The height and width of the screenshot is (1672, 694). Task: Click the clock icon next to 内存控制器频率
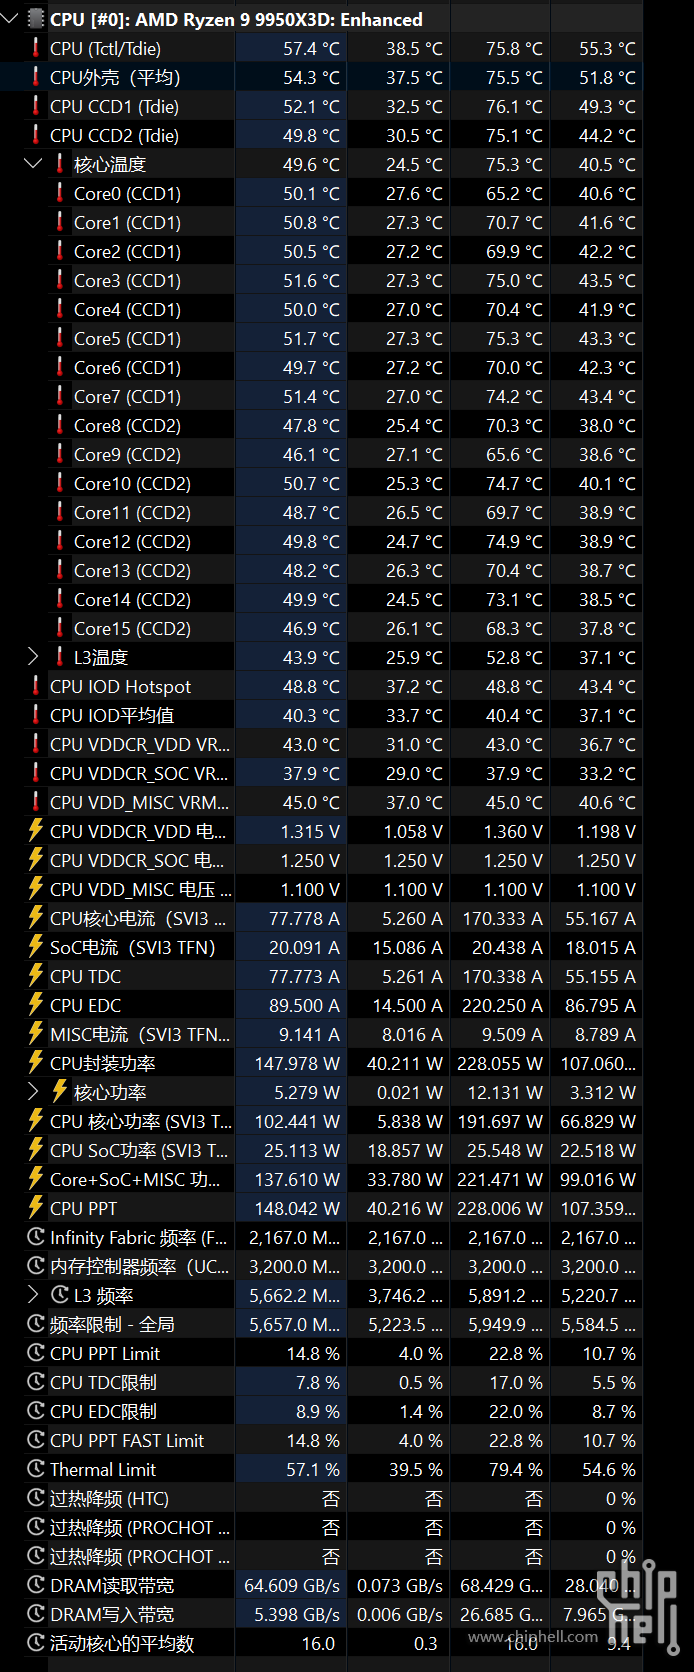tap(36, 1266)
